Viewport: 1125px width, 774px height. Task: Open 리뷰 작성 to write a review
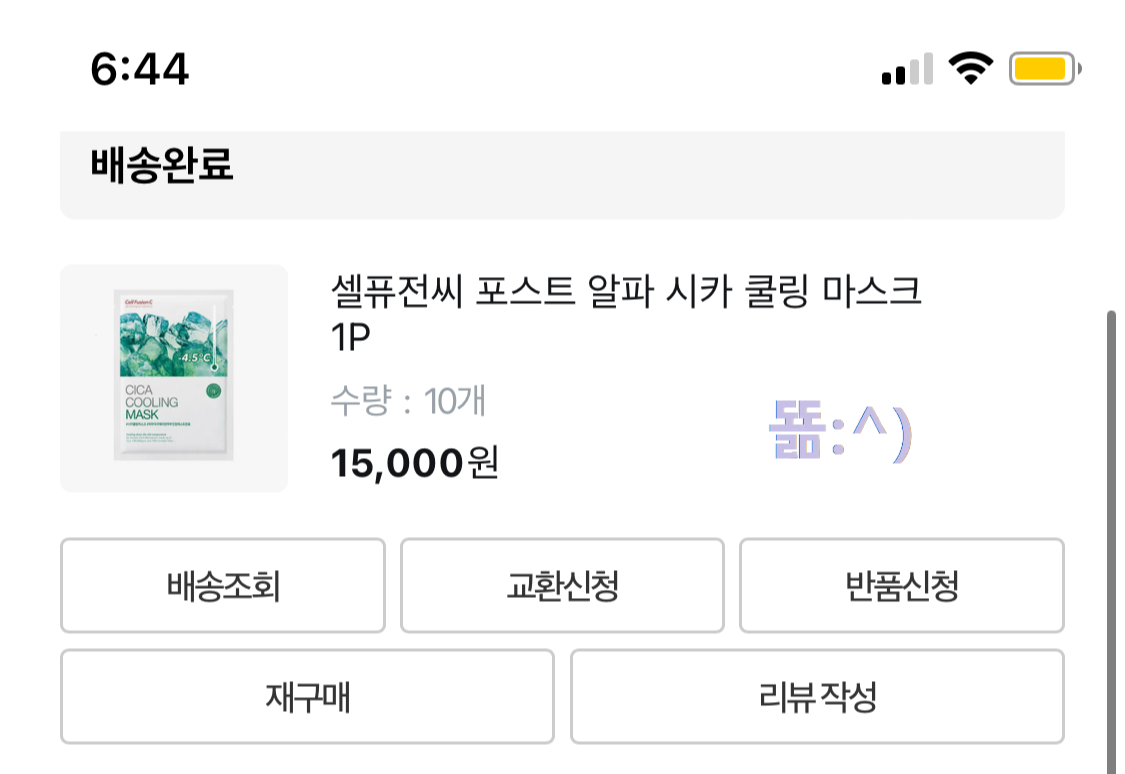(x=817, y=696)
